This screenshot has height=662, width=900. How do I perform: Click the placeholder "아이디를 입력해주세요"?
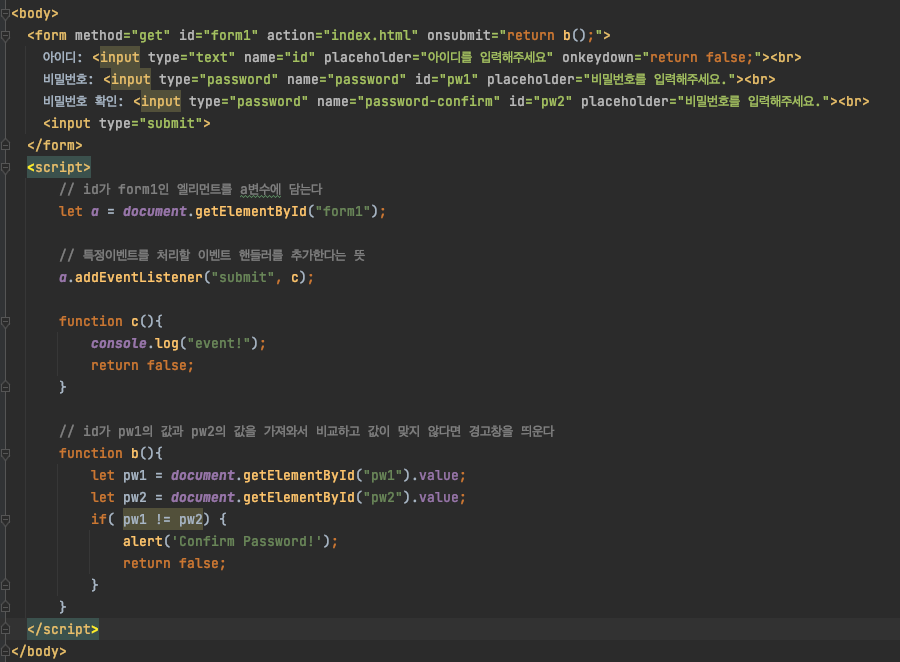click(x=438, y=57)
